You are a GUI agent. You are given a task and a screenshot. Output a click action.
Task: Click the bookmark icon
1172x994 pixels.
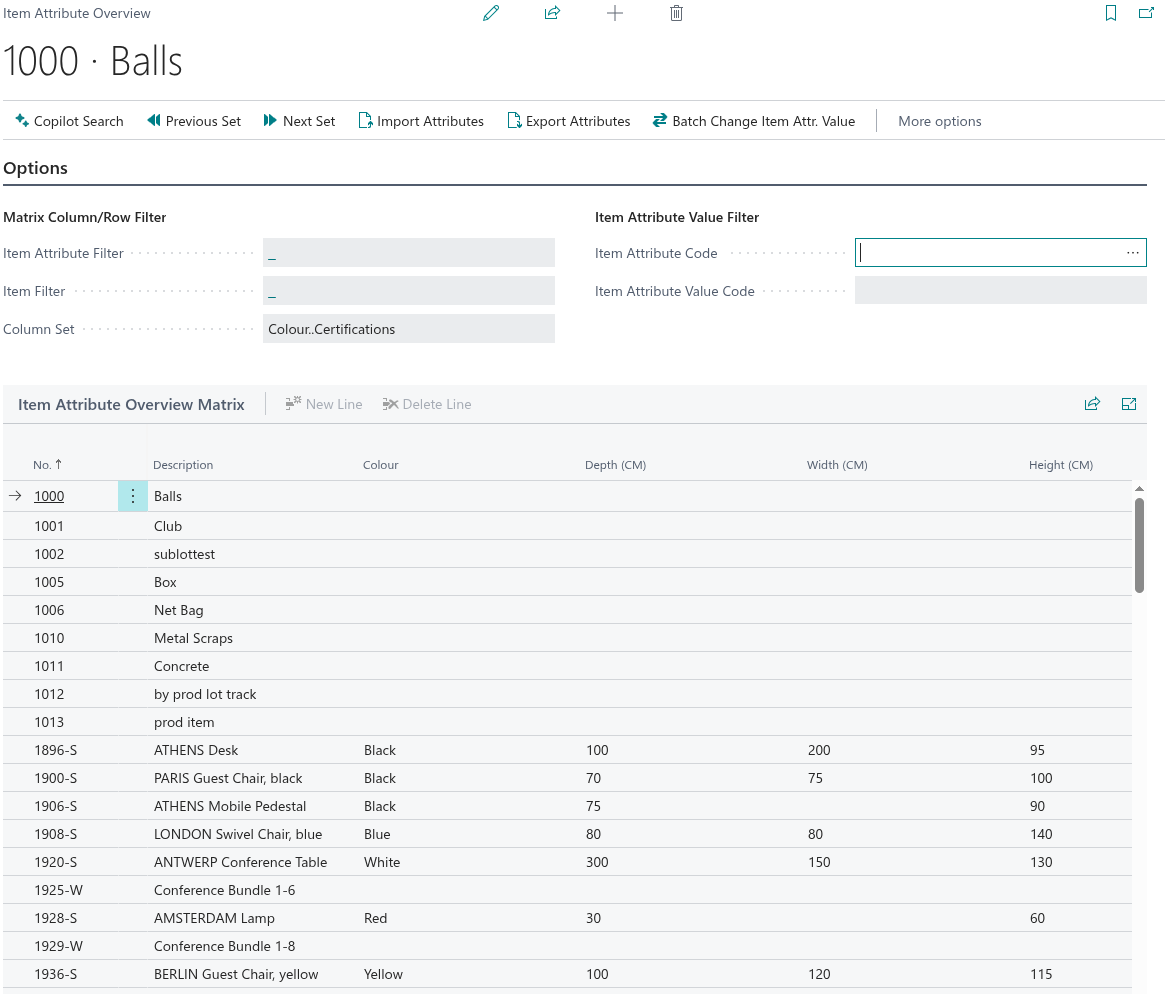point(1111,13)
